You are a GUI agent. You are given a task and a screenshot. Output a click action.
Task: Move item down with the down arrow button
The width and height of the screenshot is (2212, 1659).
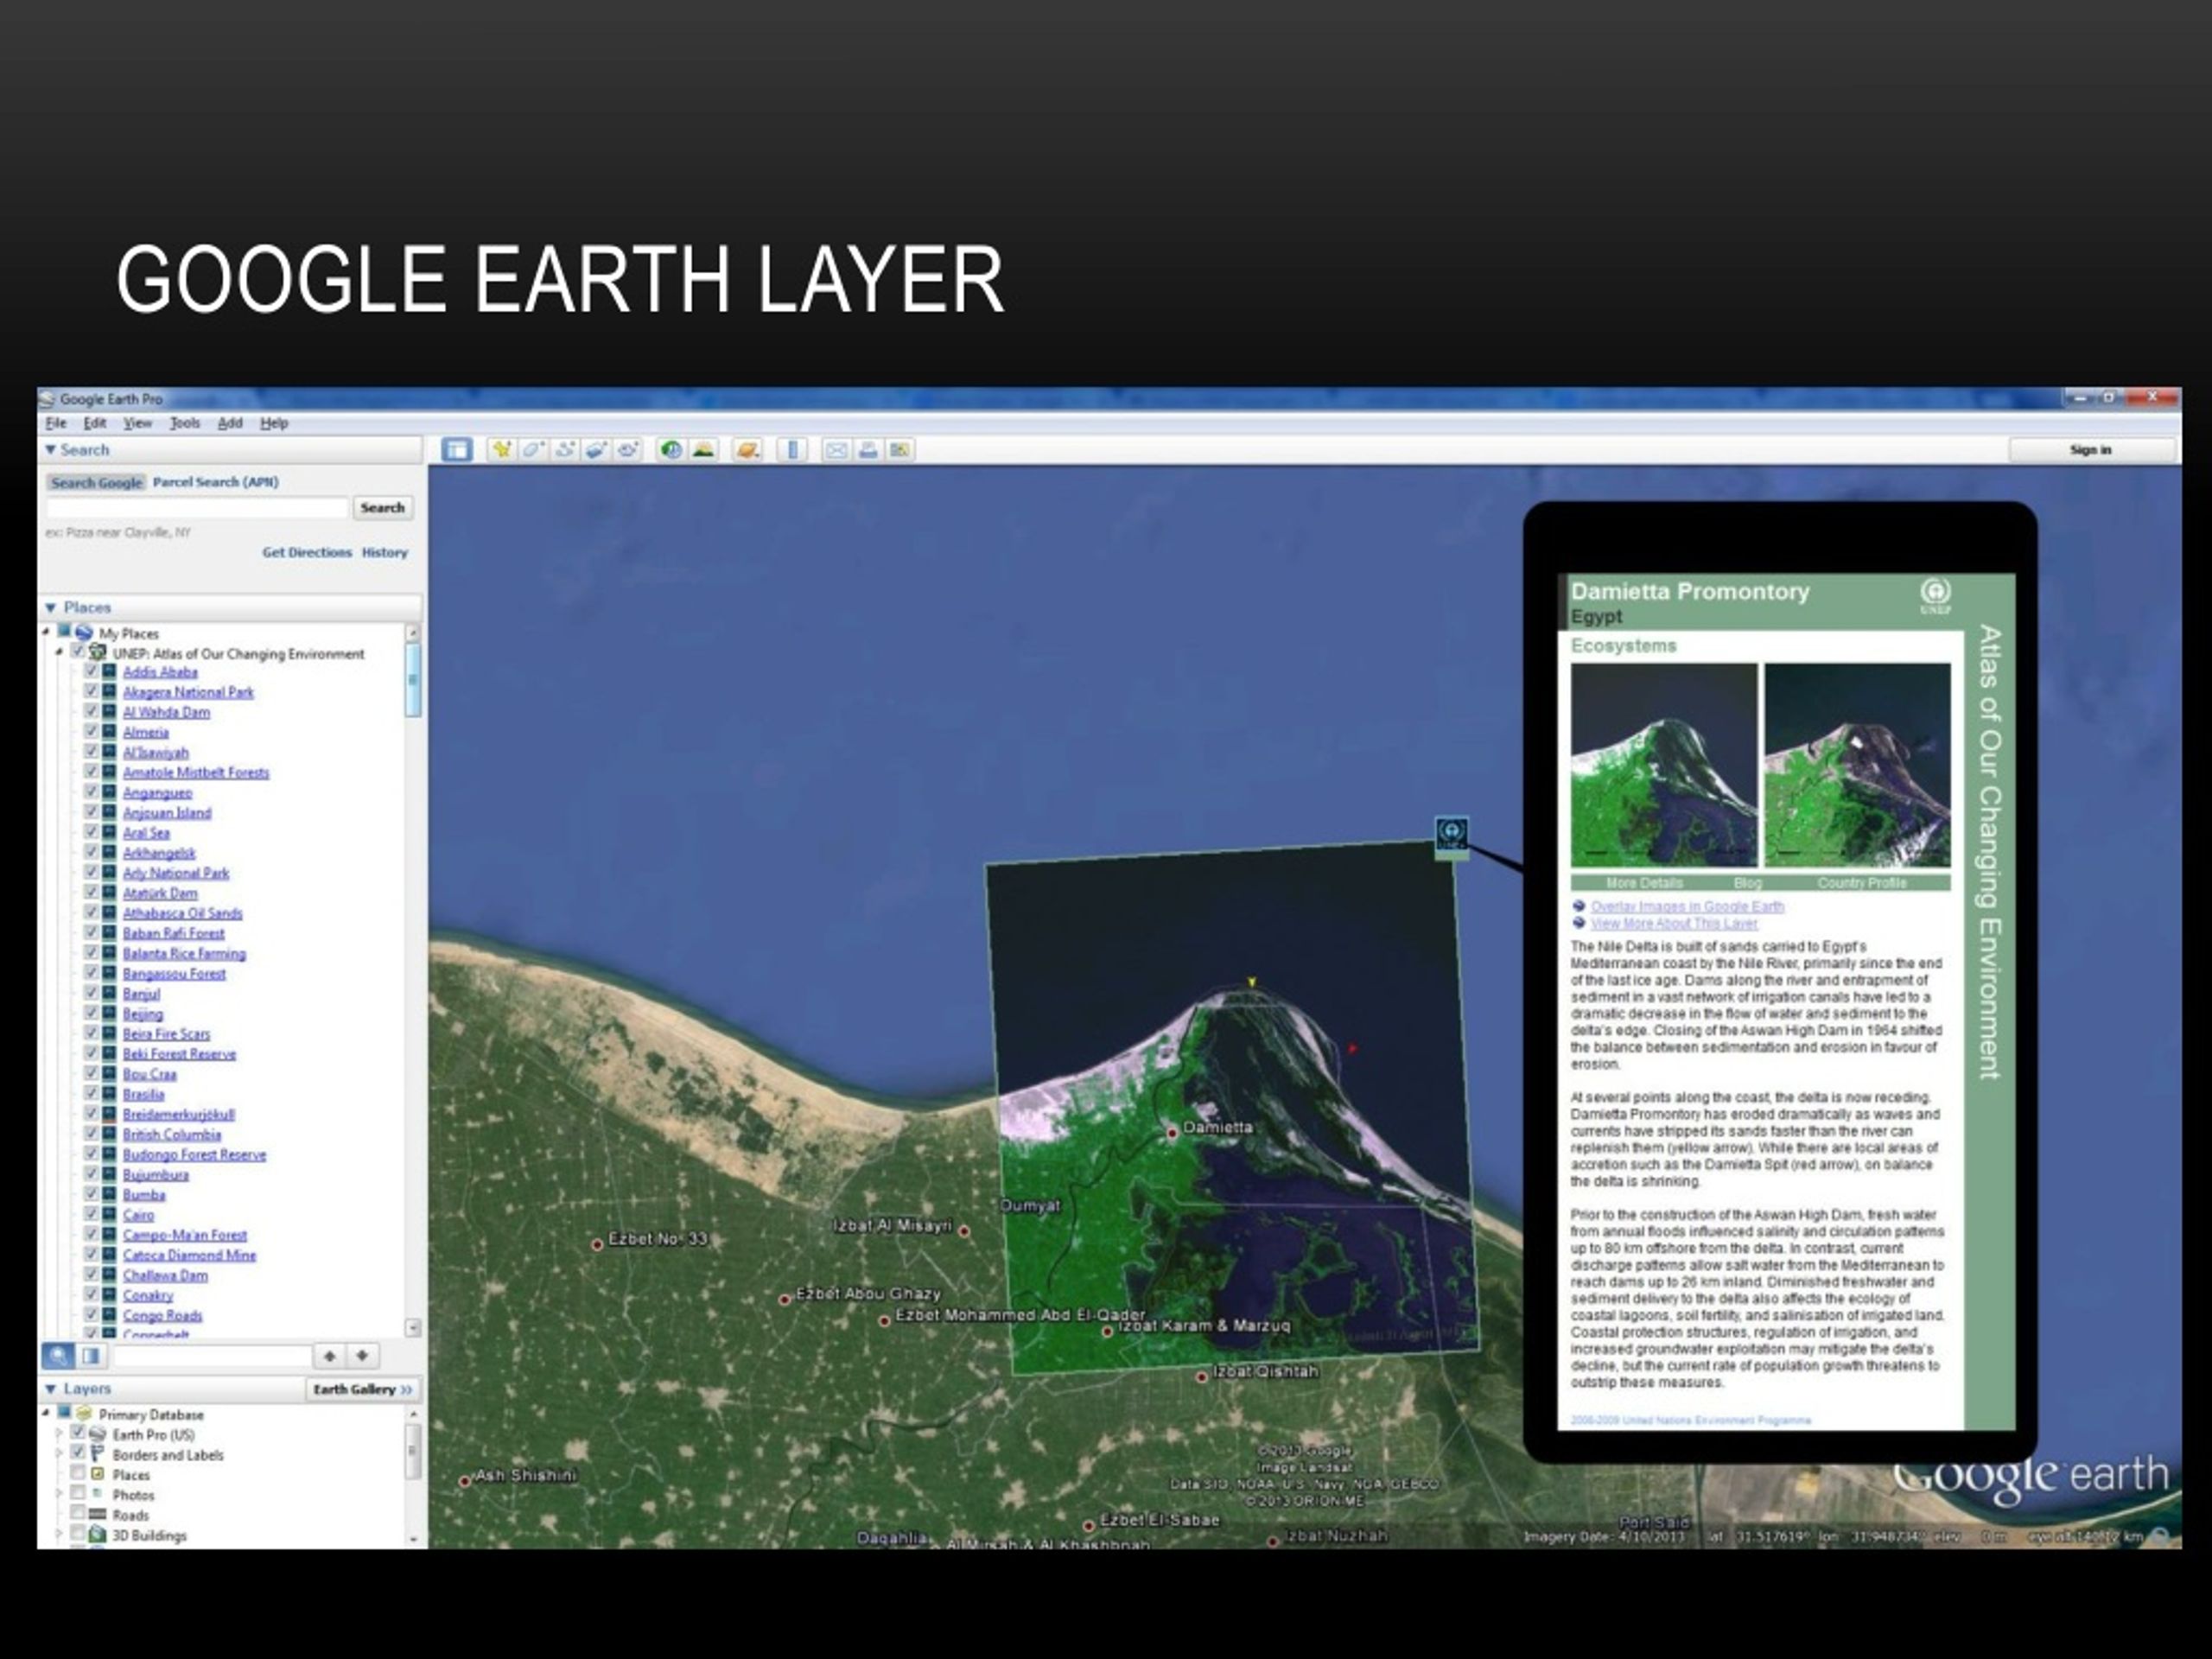pyautogui.click(x=362, y=1356)
